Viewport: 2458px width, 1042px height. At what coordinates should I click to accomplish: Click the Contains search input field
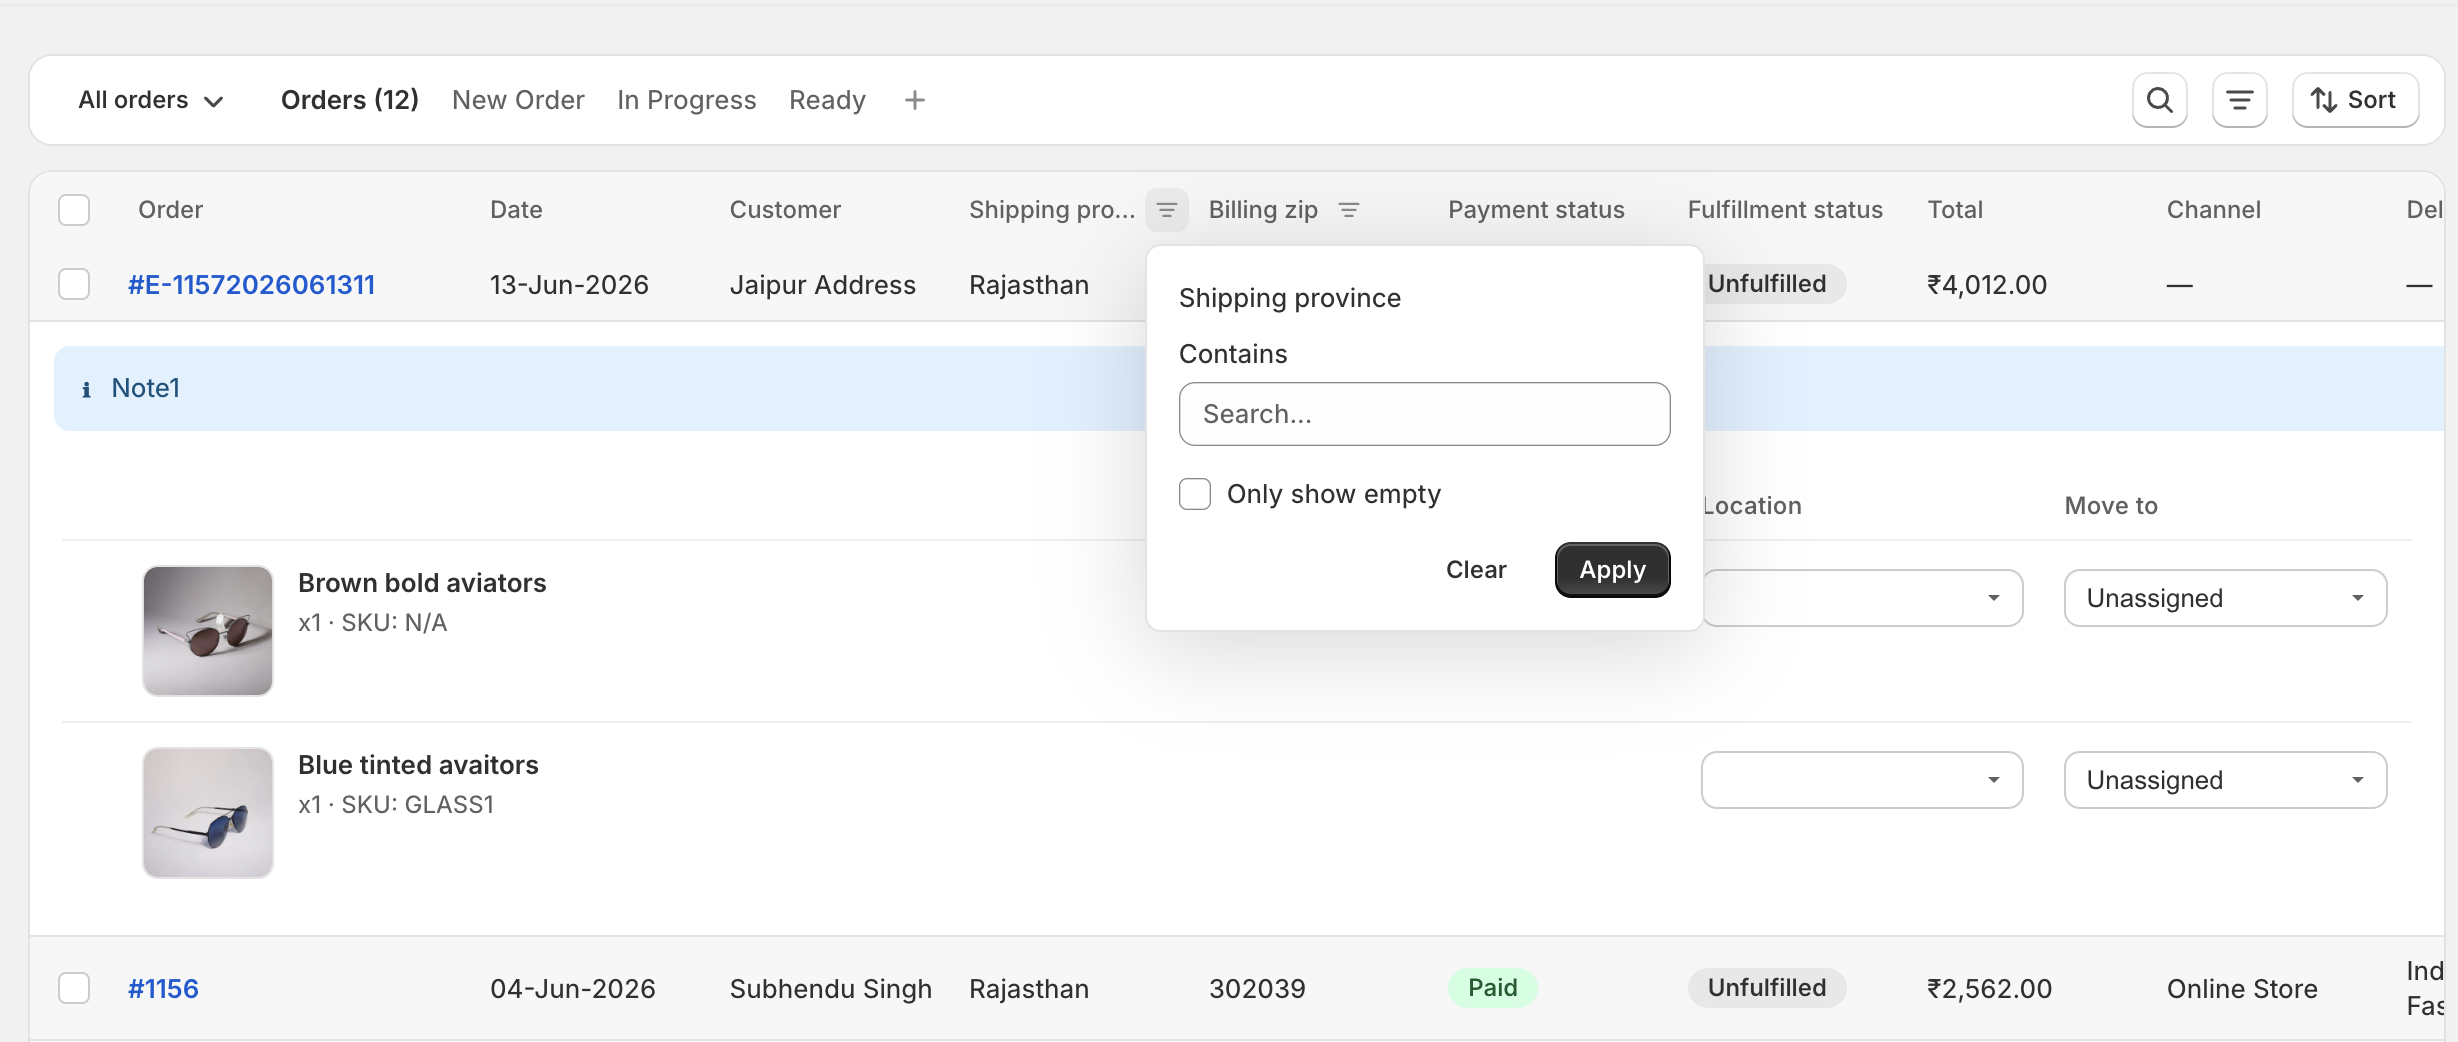pos(1424,414)
